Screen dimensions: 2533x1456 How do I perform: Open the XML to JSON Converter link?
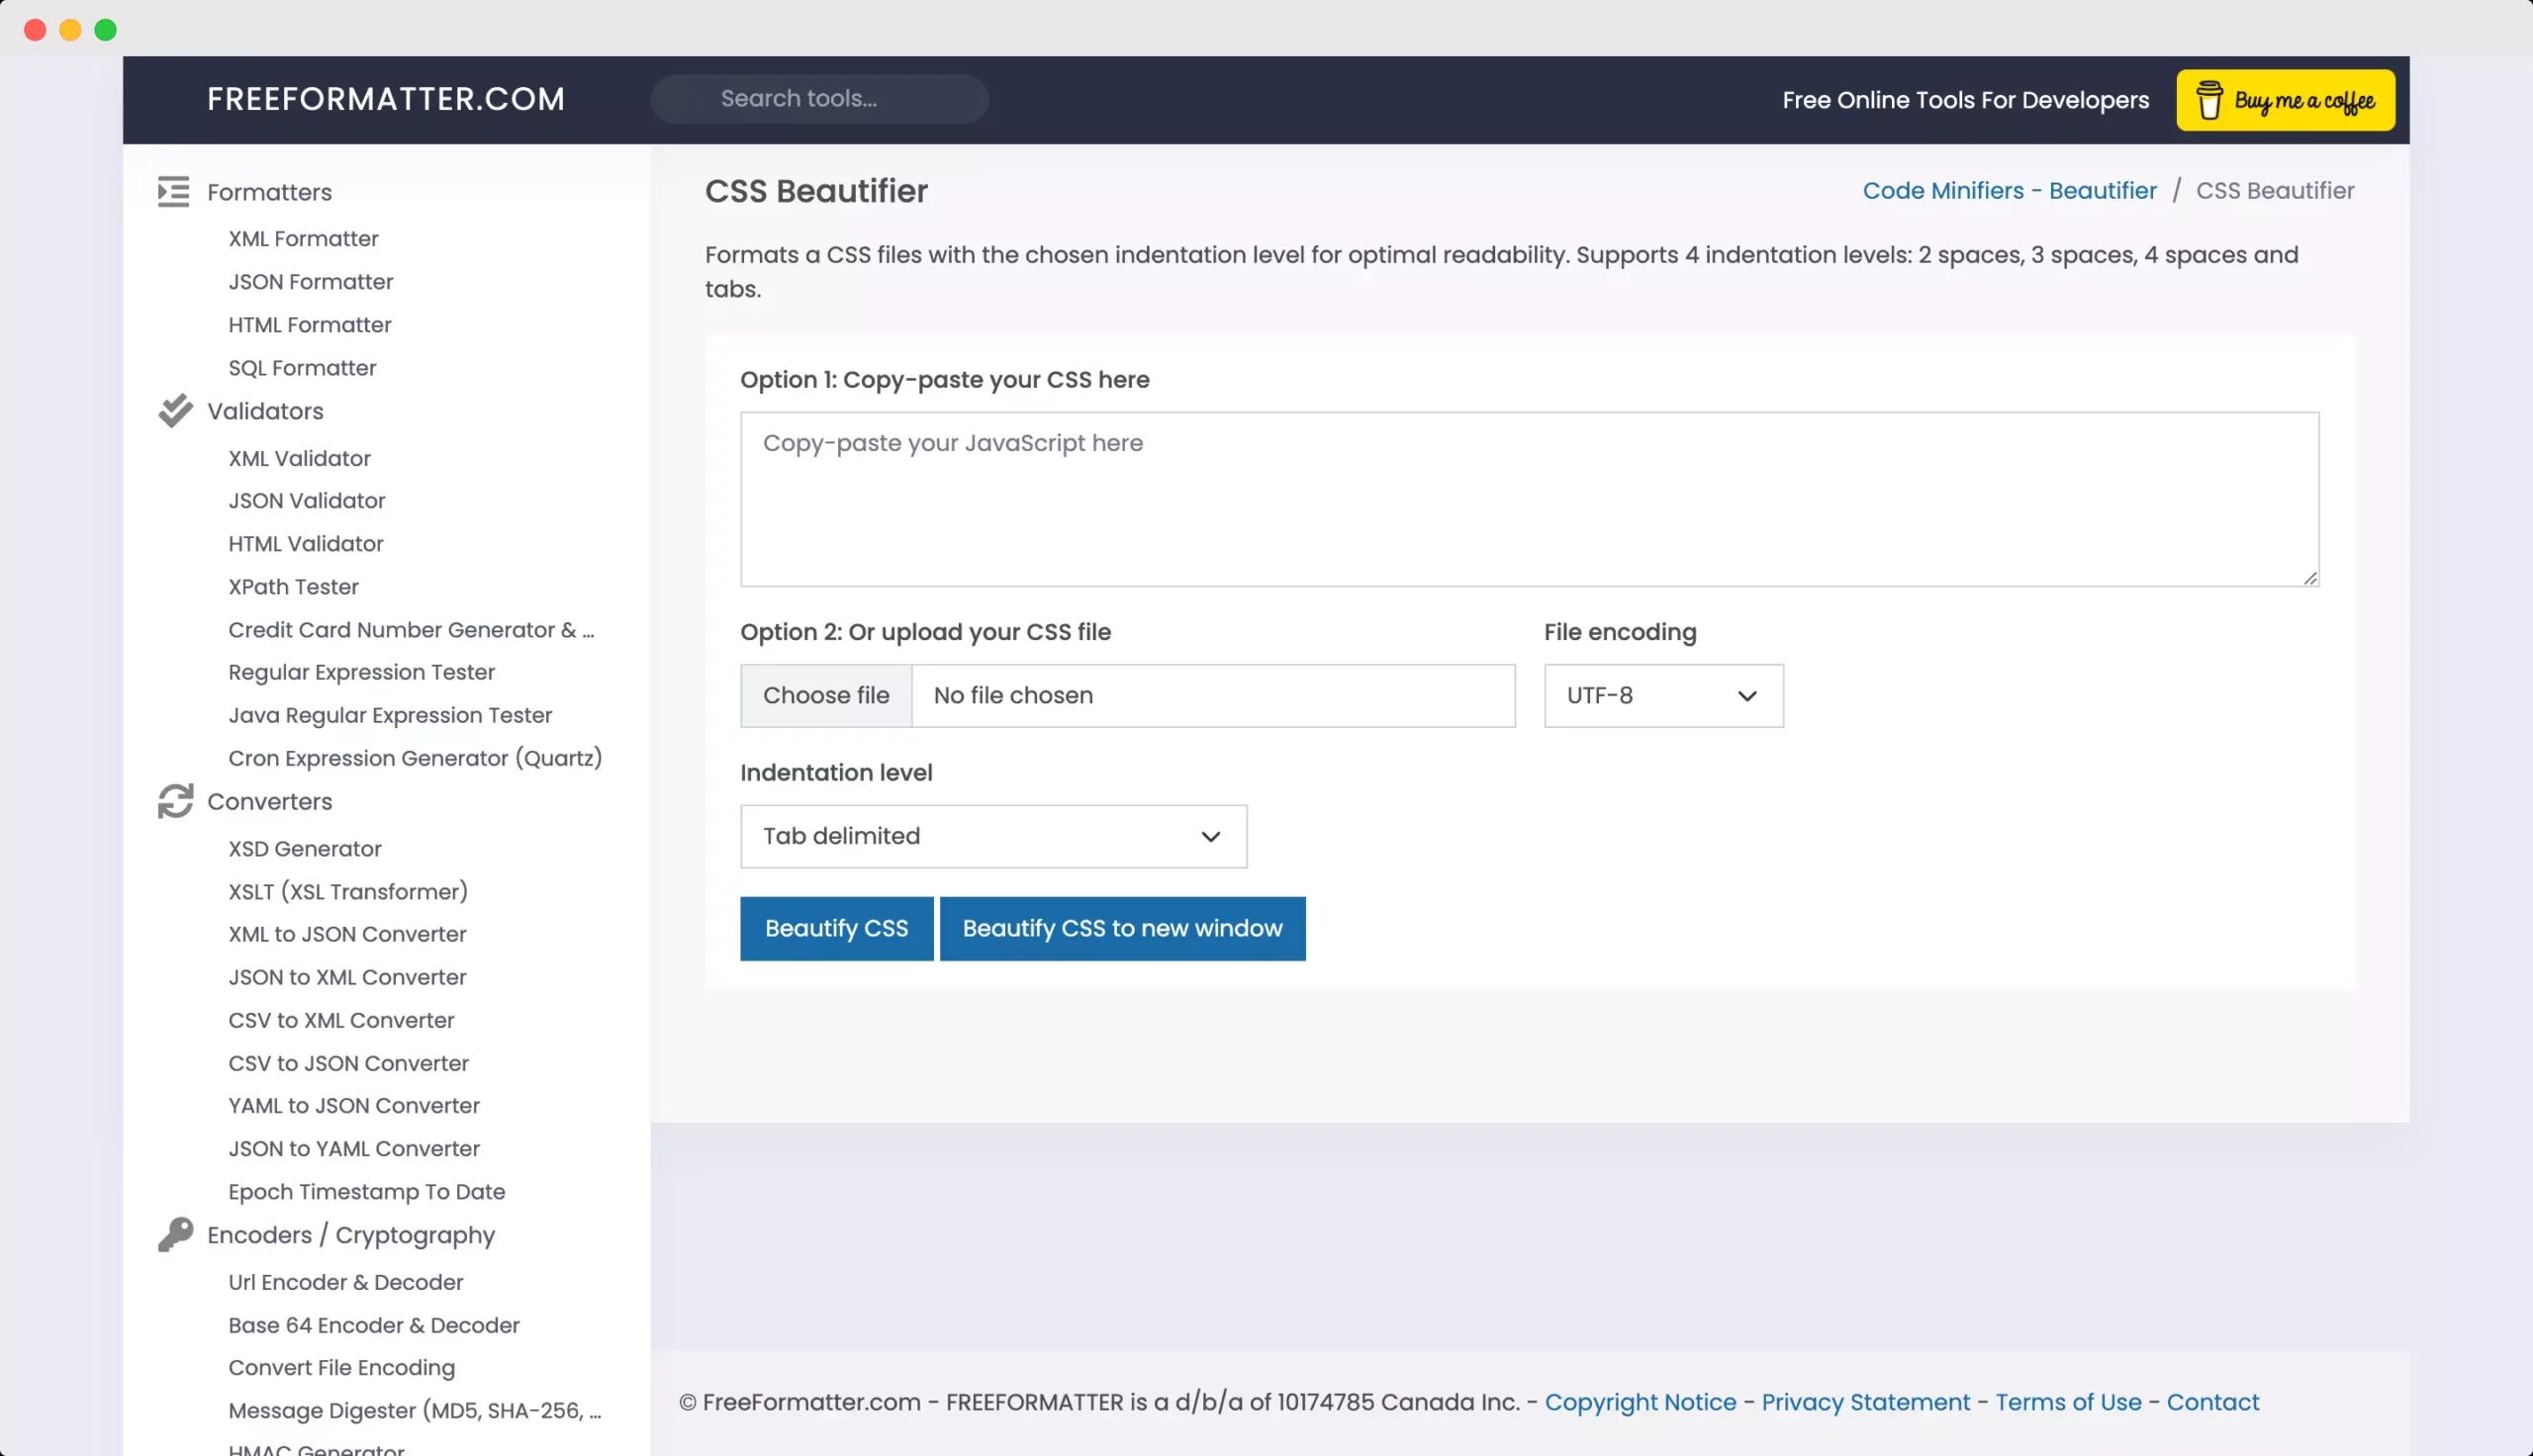[x=347, y=934]
